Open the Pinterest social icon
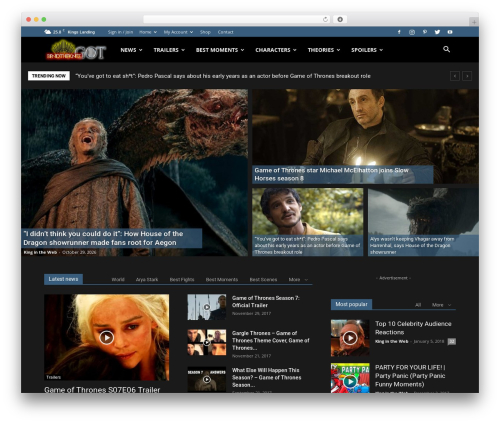This screenshot has width=500, height=423. (425, 32)
